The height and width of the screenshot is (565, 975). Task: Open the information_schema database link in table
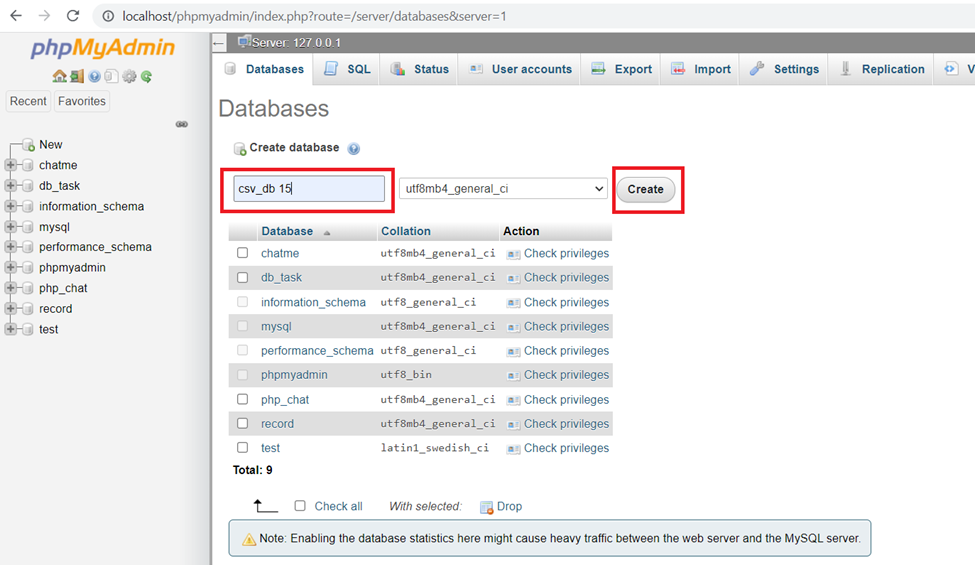(313, 302)
